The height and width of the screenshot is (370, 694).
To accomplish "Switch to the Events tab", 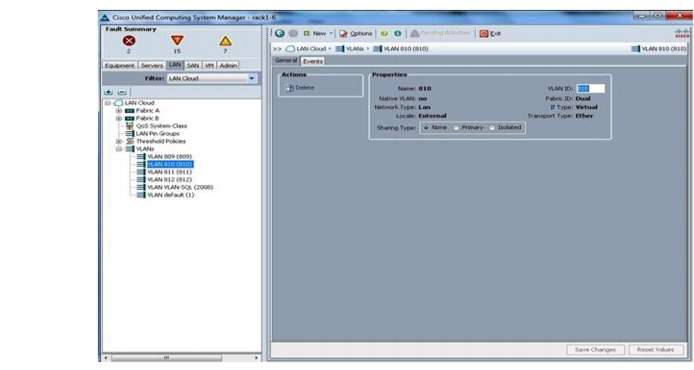I will pyautogui.click(x=313, y=61).
